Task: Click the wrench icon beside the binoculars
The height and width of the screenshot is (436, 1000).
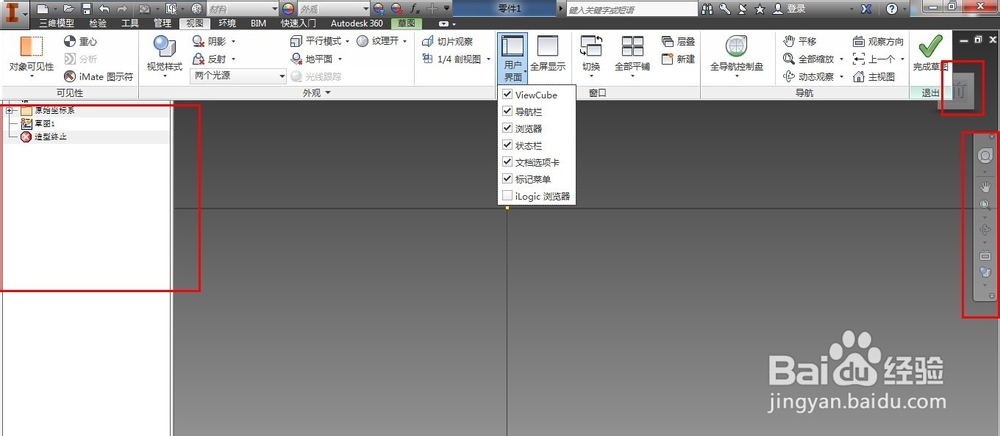Action: (724, 9)
